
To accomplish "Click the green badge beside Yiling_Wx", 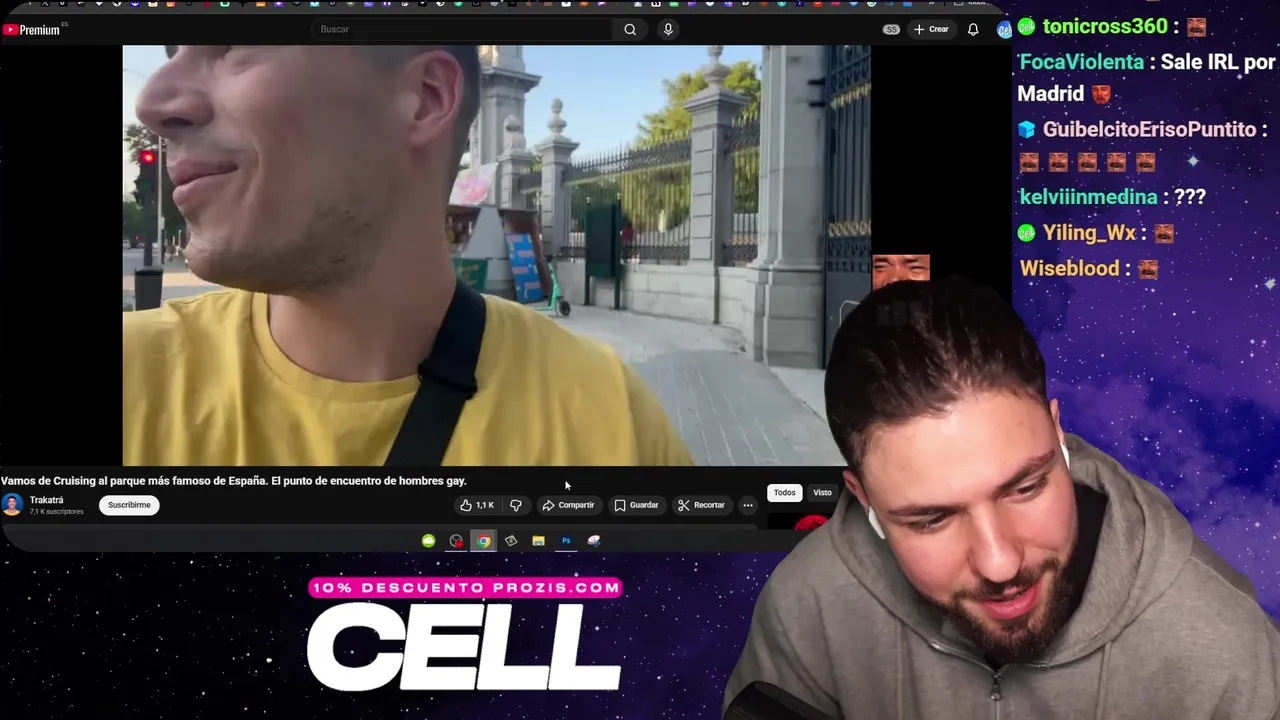I will 1027,233.
